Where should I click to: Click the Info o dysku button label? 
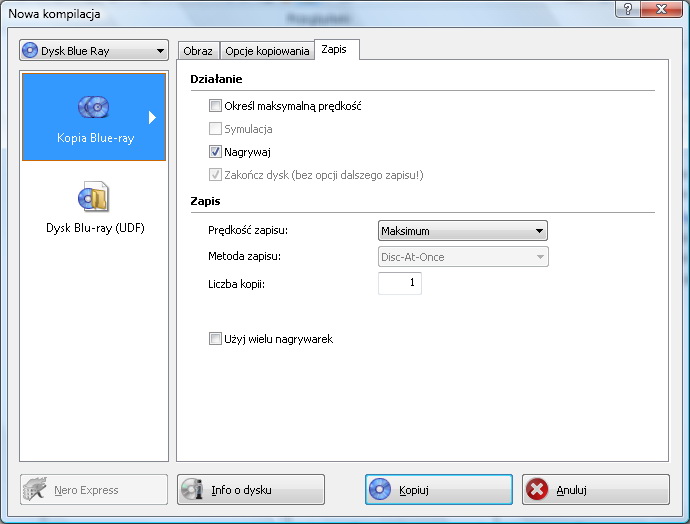241,490
